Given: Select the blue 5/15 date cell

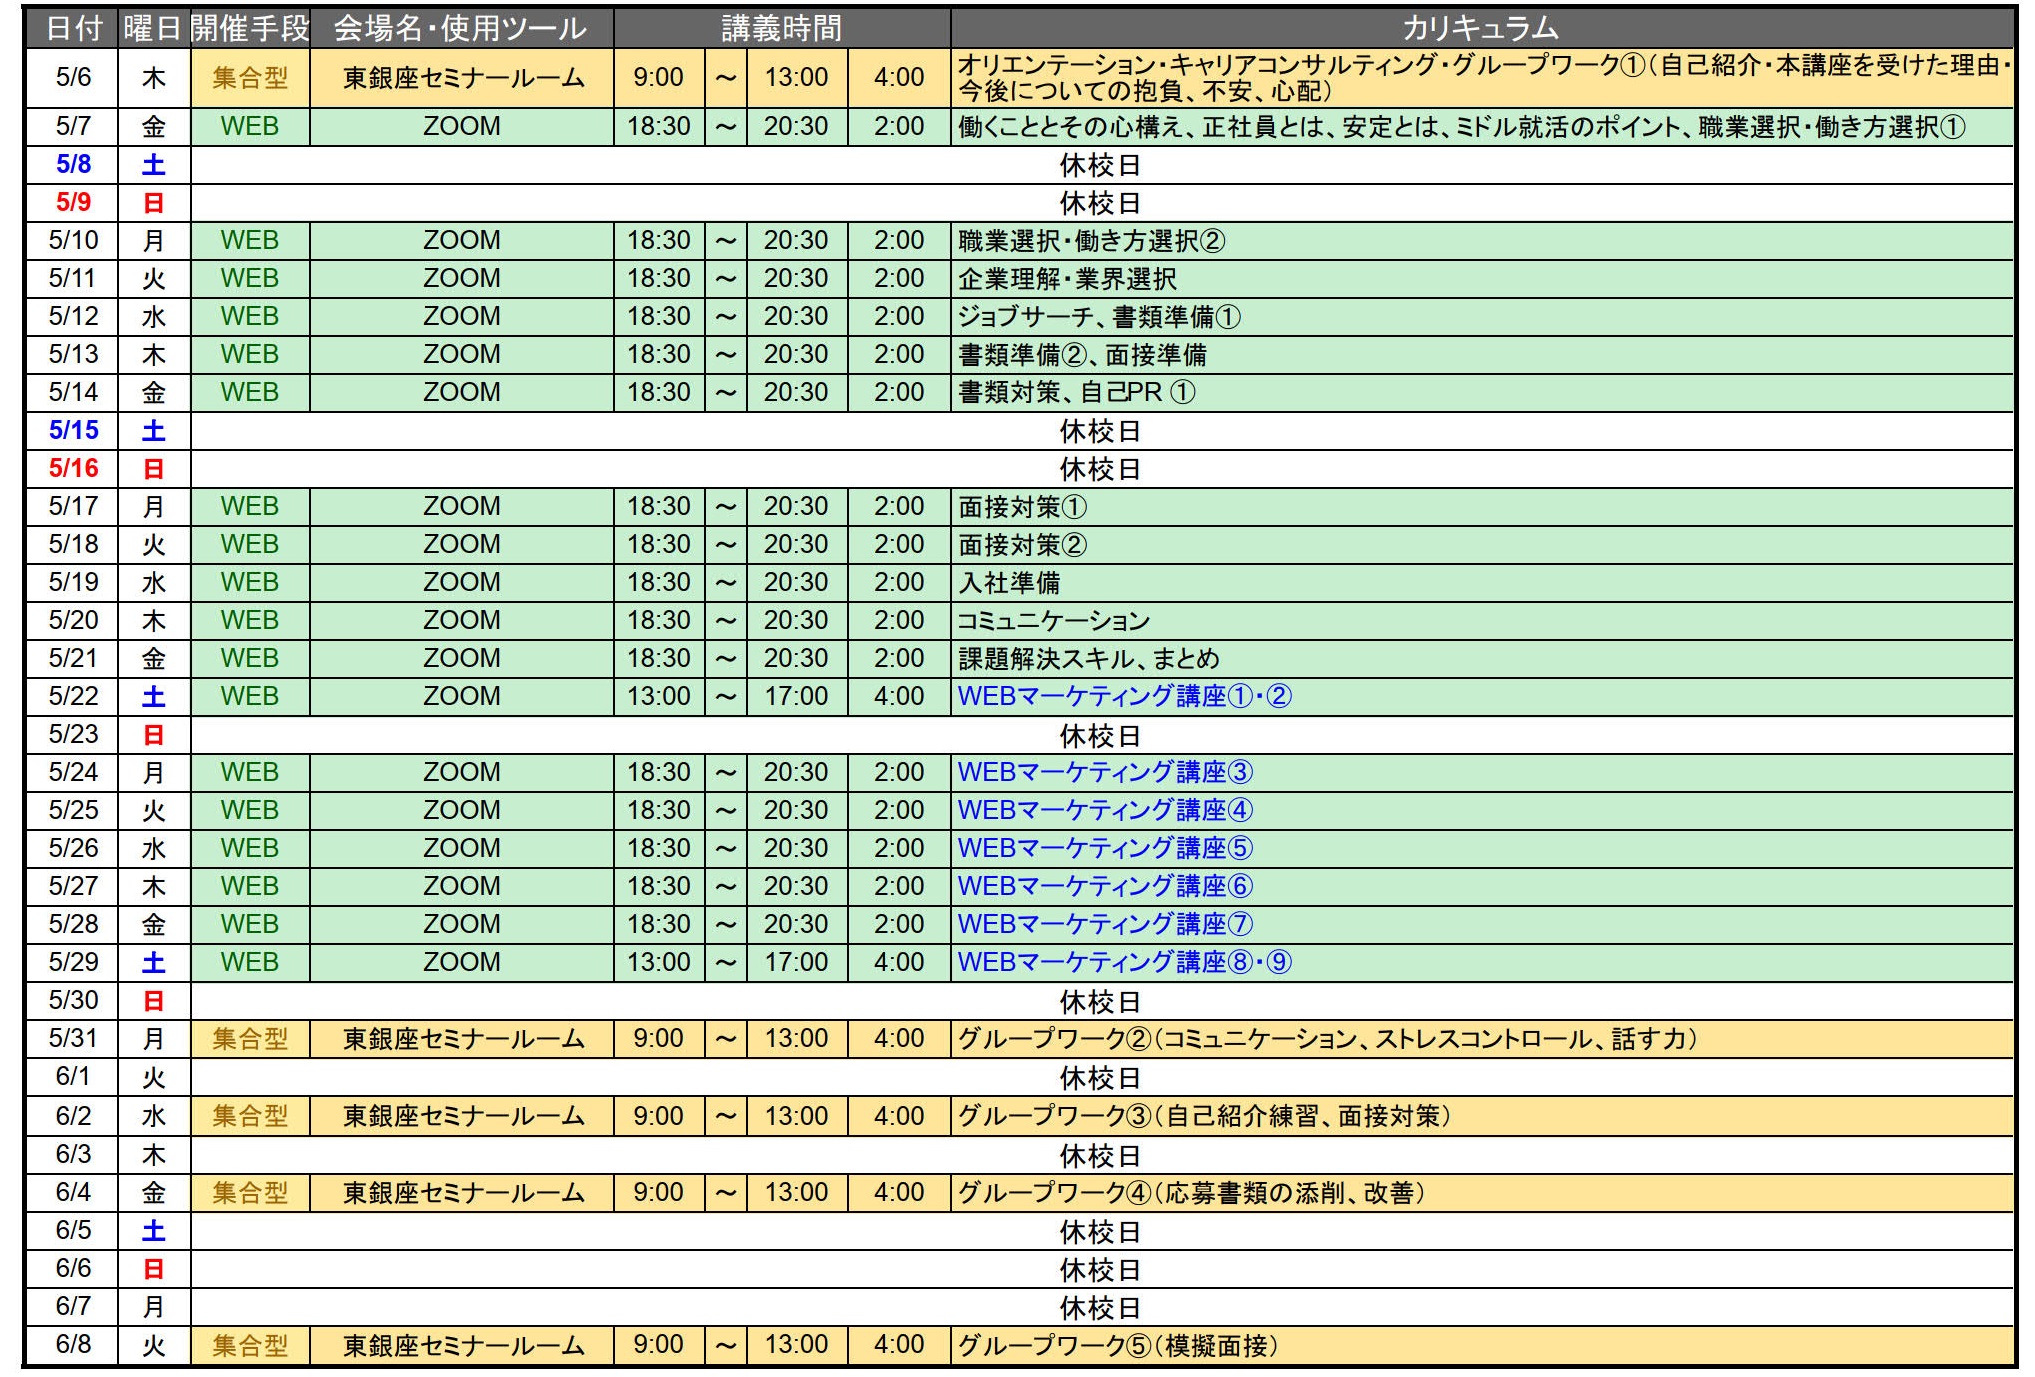Looking at the screenshot, I should point(73,431).
